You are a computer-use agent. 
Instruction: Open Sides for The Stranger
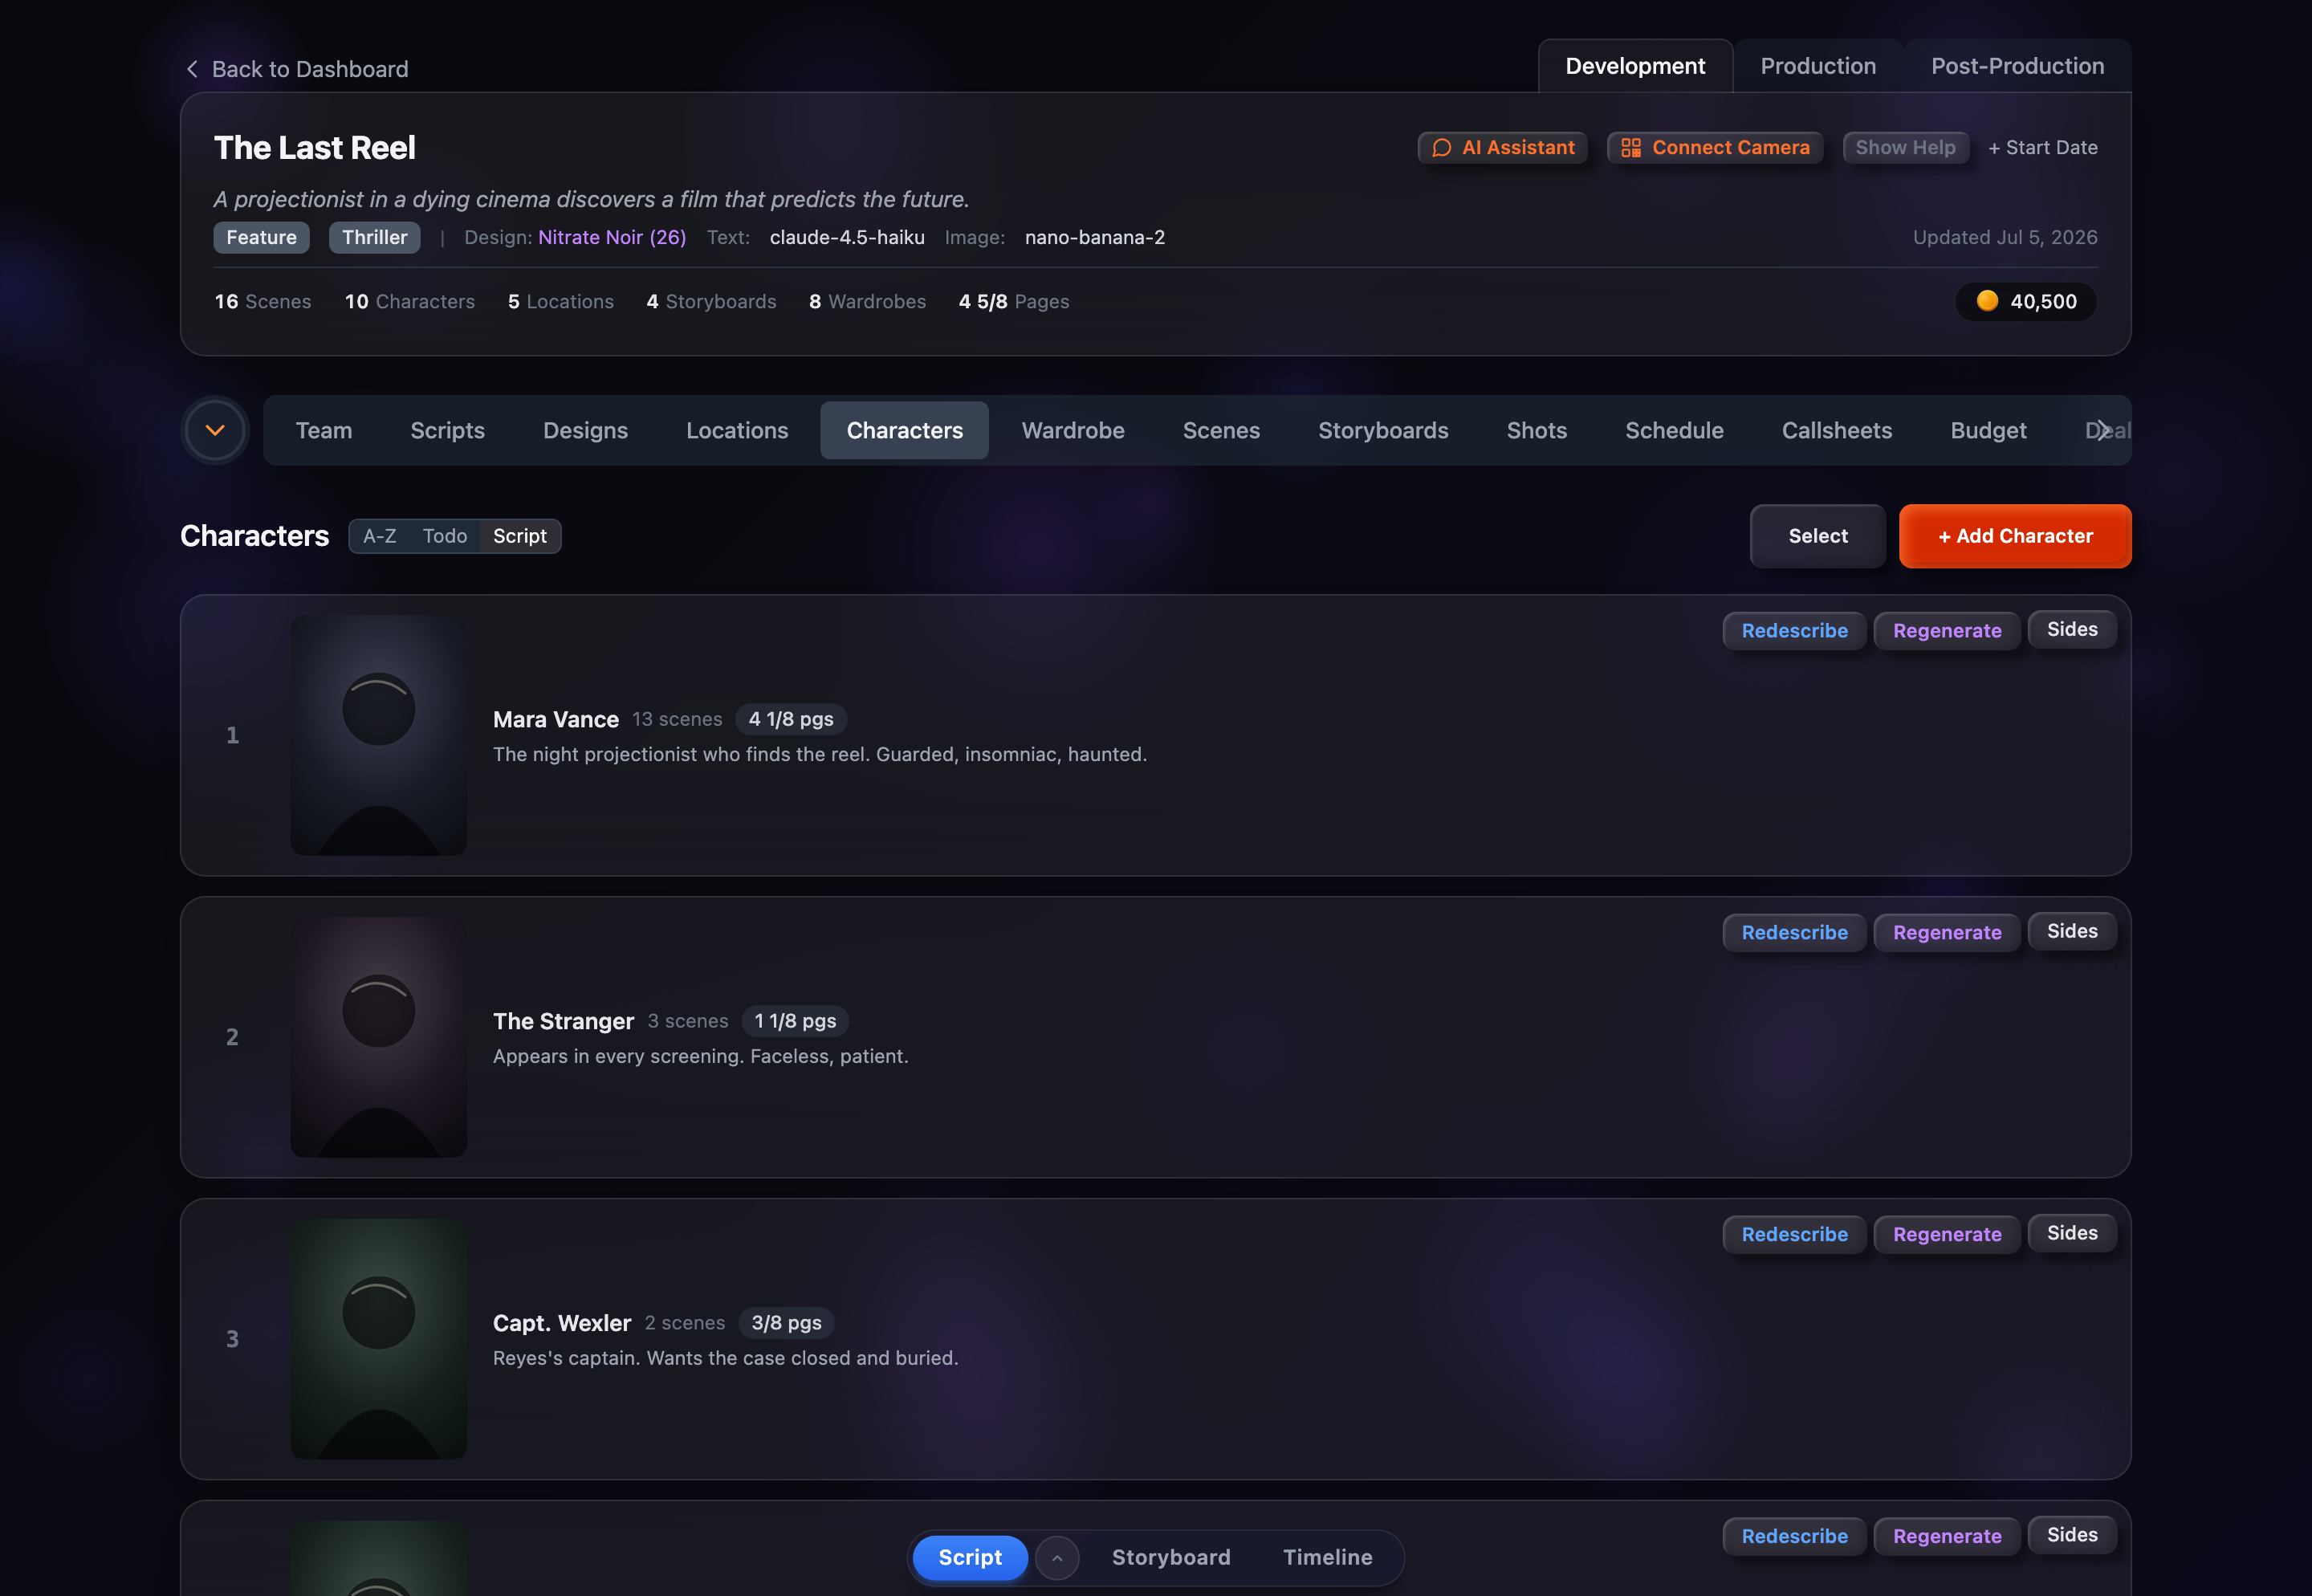tap(2072, 932)
